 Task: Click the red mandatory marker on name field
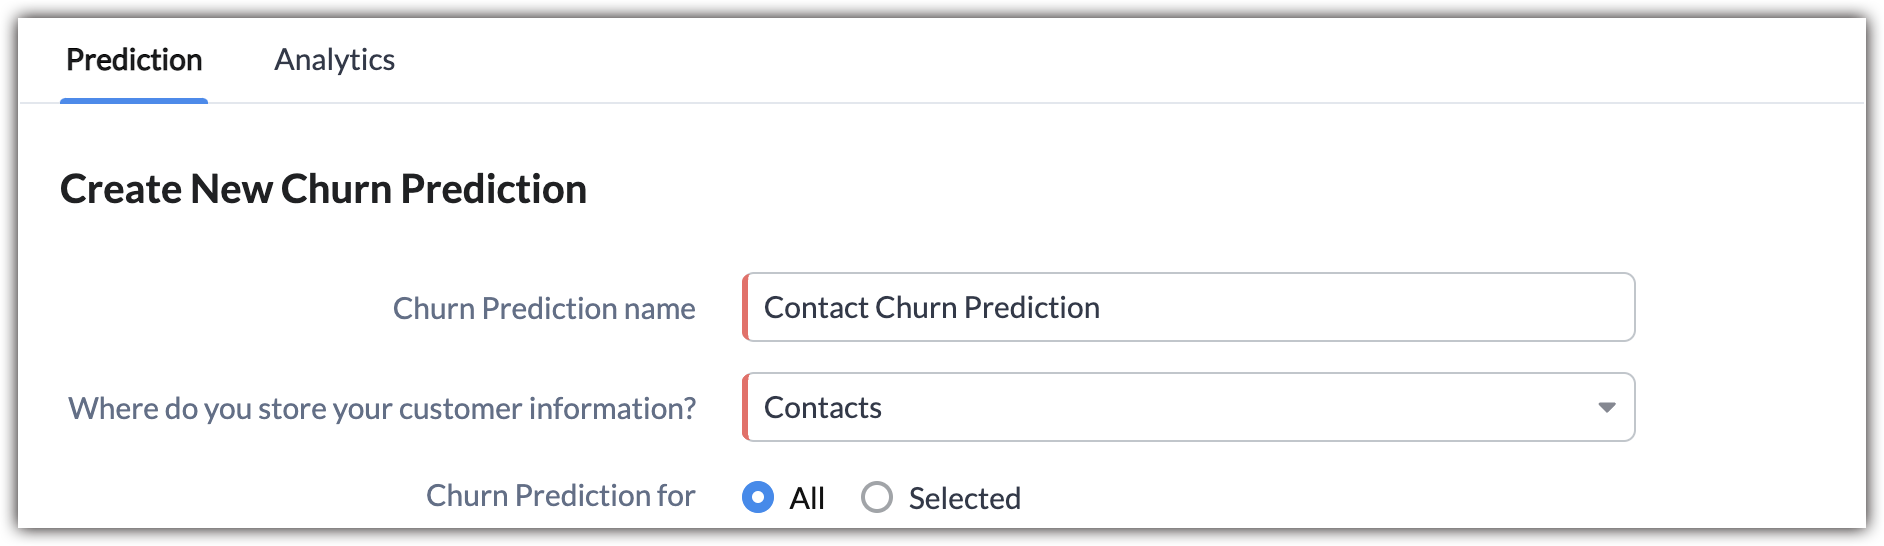[x=745, y=307]
